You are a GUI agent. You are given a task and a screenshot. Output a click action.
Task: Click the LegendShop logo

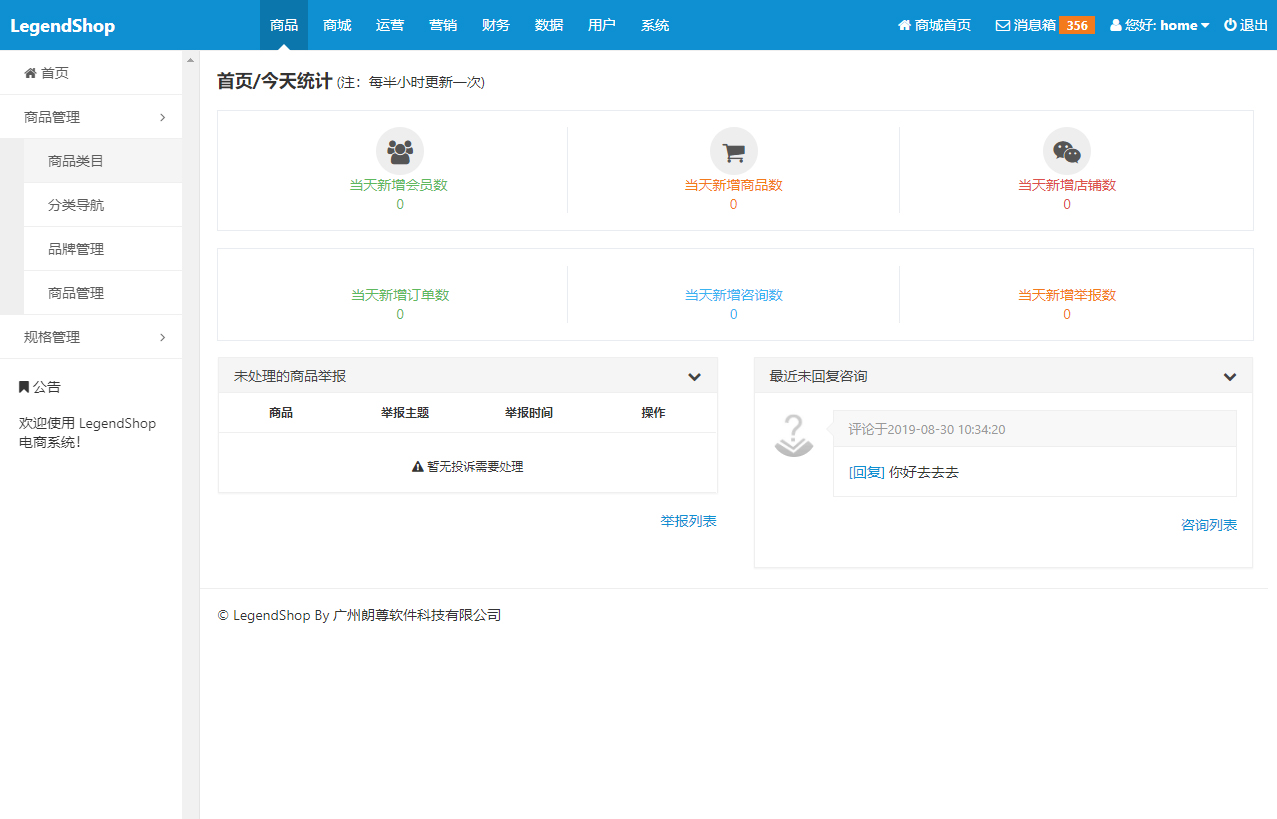pyautogui.click(x=63, y=26)
